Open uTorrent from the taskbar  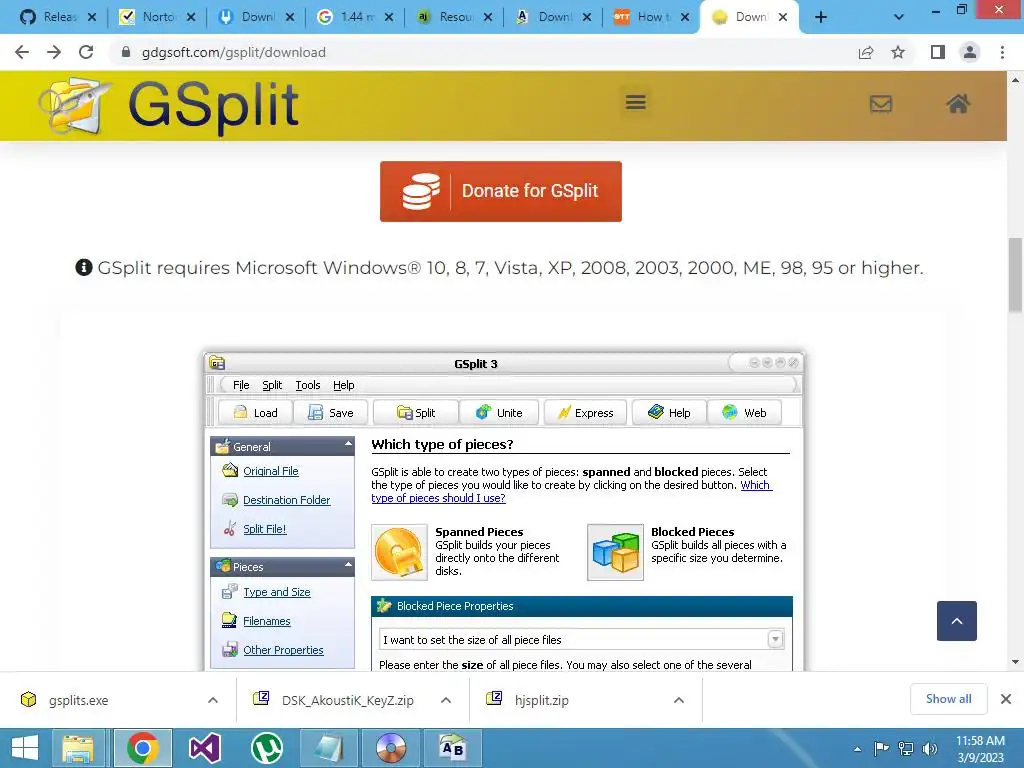267,748
